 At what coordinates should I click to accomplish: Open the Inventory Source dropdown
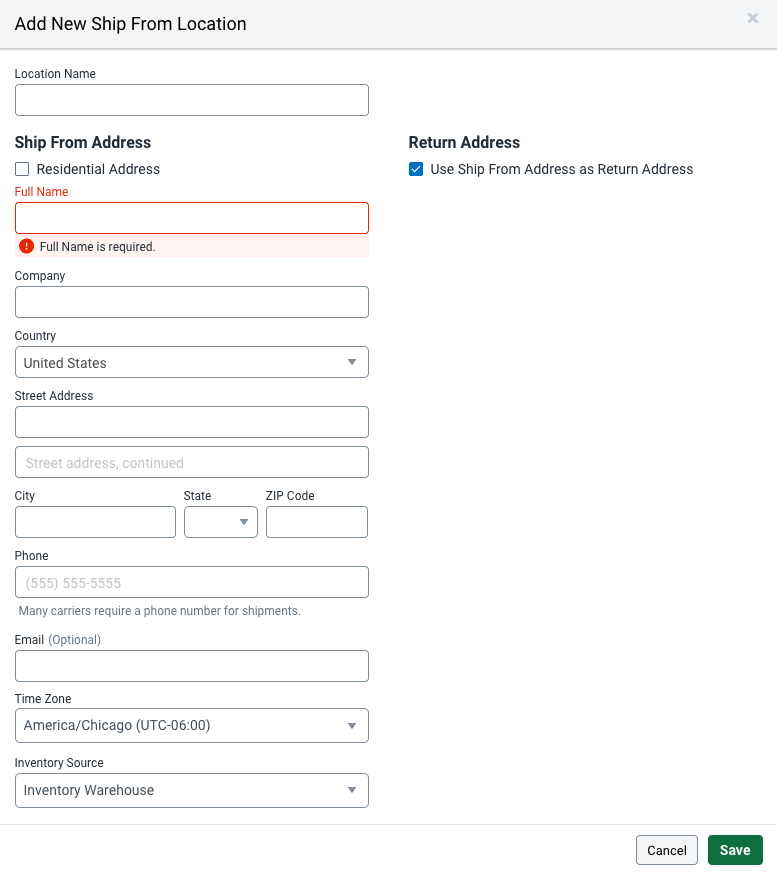pyautogui.click(x=191, y=790)
